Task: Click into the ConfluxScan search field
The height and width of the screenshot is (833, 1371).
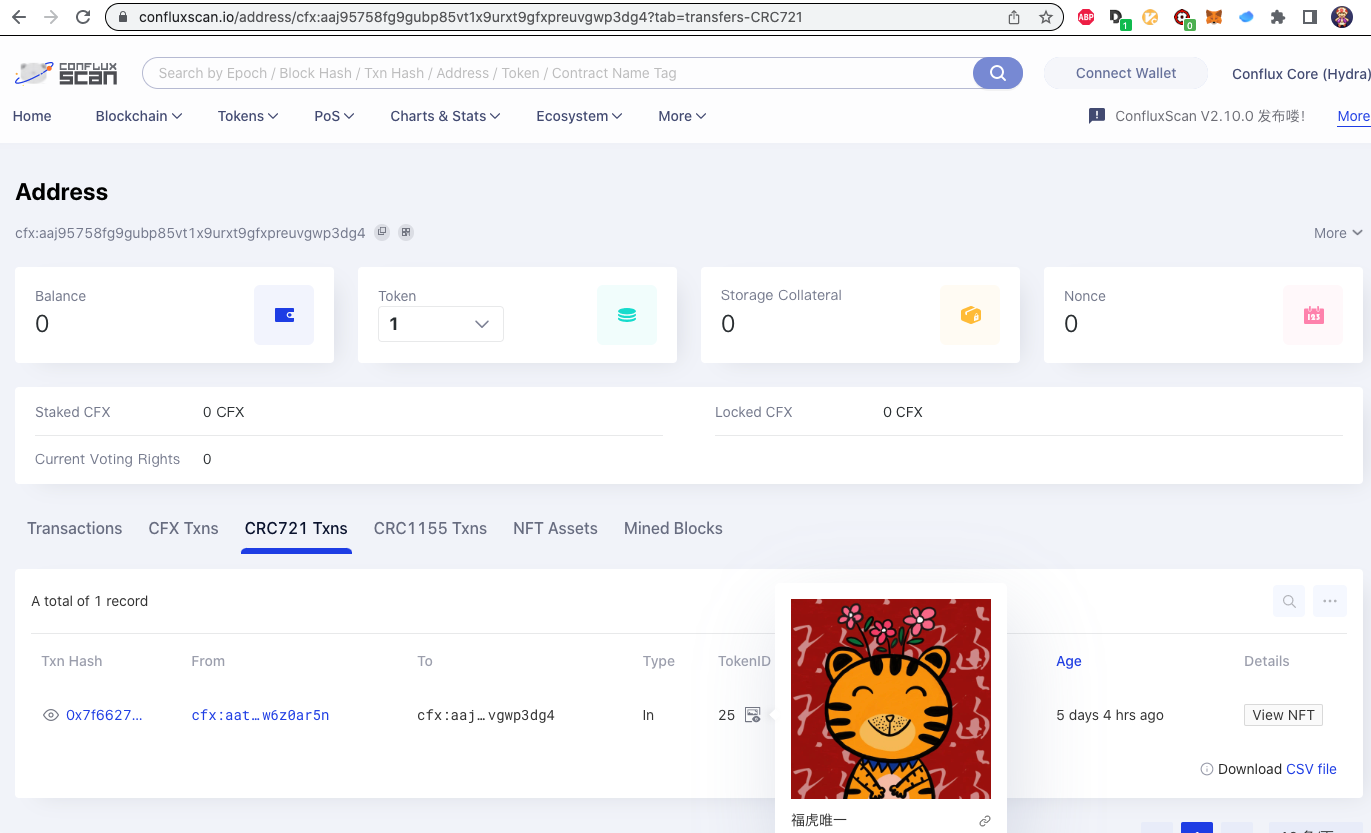Action: [x=560, y=73]
